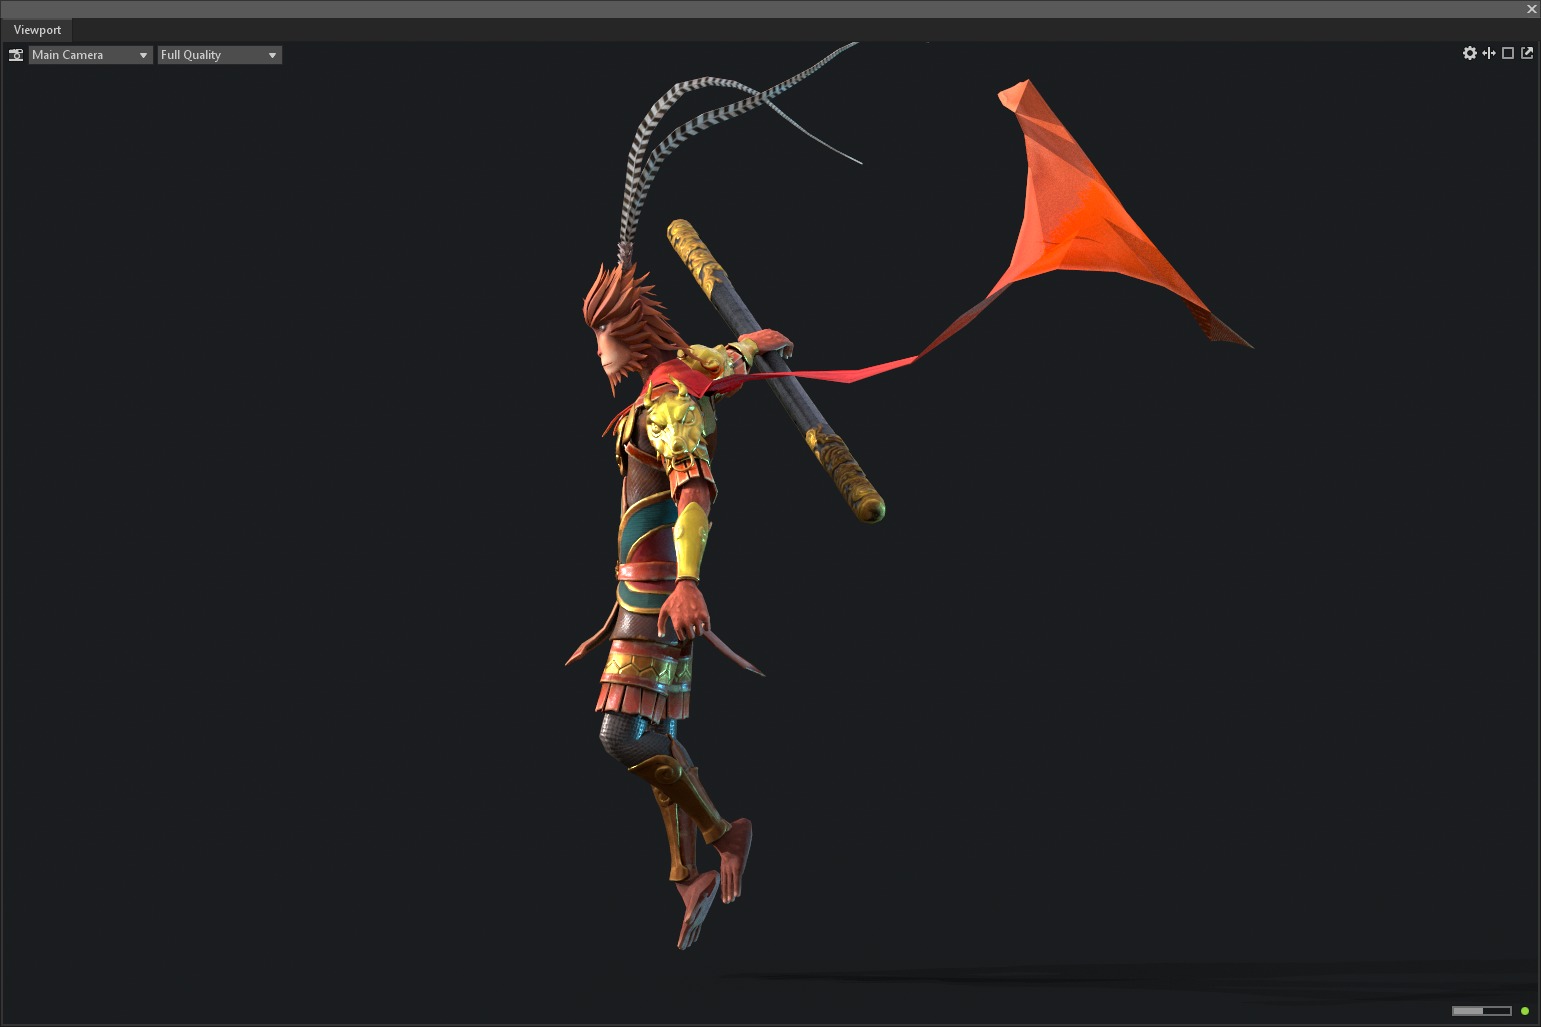Click the camera icon beside Main Camera

click(16, 55)
